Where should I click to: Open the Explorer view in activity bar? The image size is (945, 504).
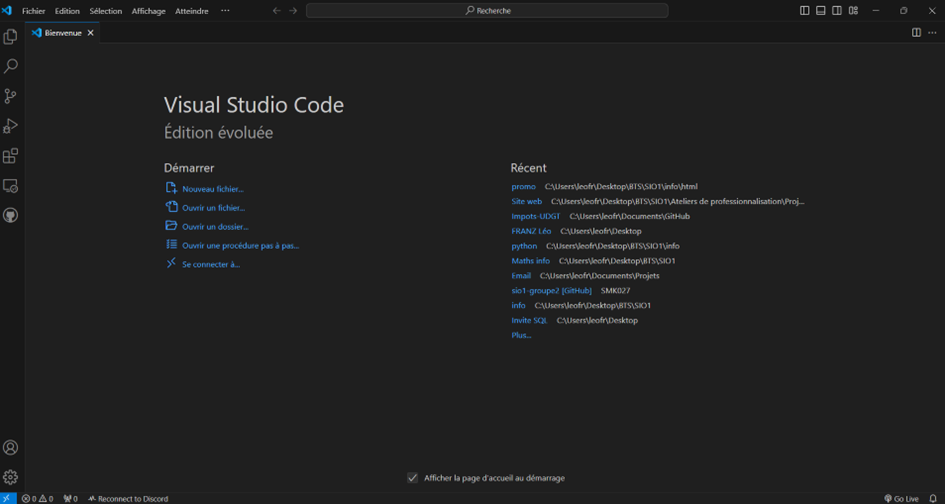[10, 37]
